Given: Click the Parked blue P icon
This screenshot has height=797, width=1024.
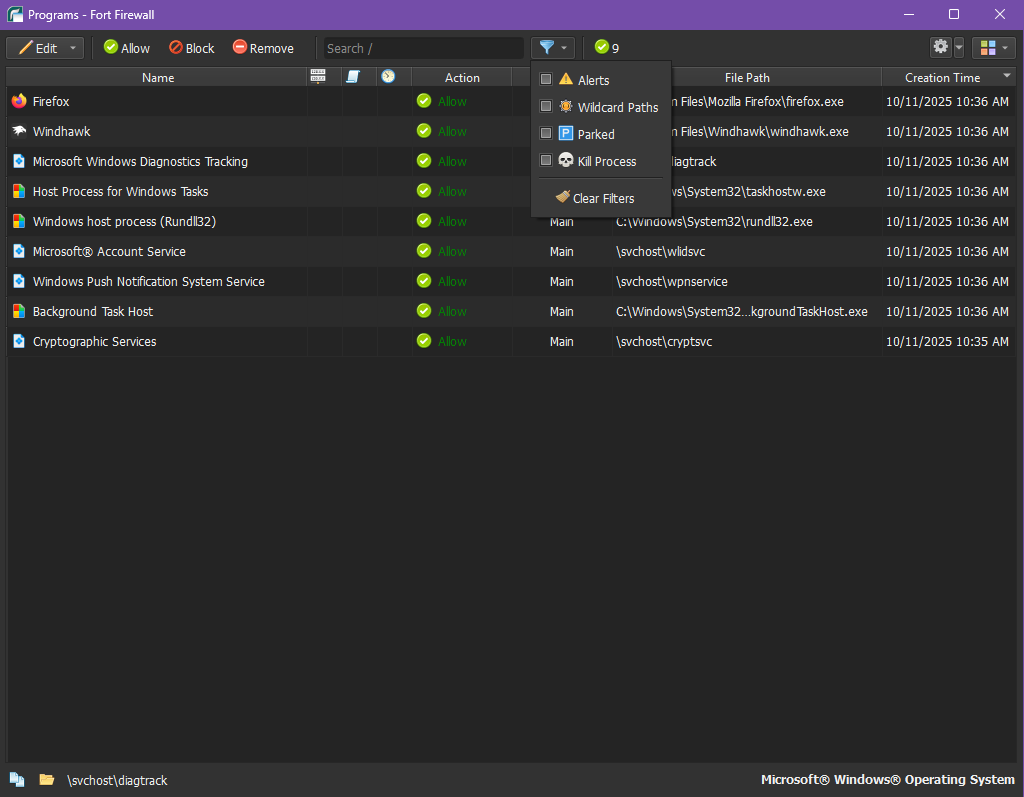Looking at the screenshot, I should coord(566,133).
